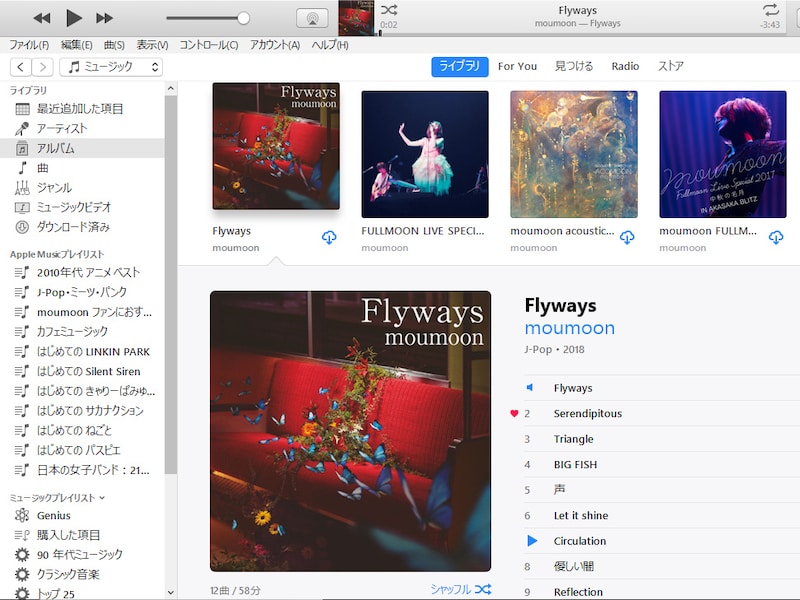Switch to the Radio tab
This screenshot has height=600, width=800.
[625, 66]
